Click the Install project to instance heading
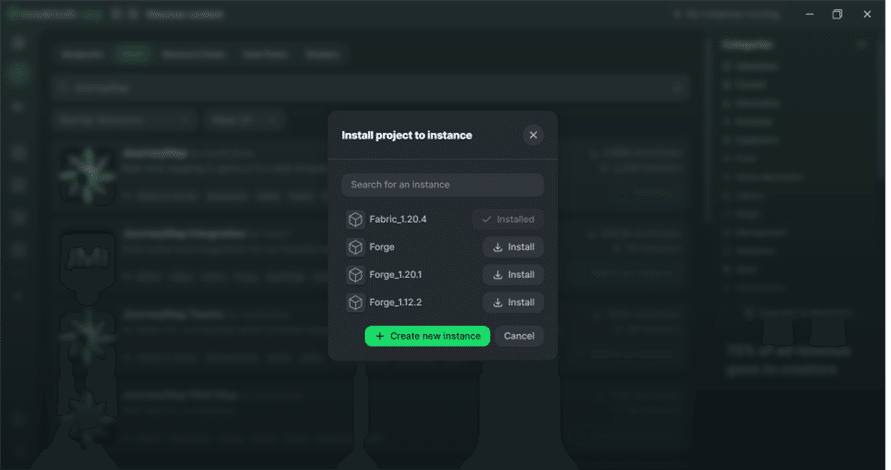 pos(407,135)
